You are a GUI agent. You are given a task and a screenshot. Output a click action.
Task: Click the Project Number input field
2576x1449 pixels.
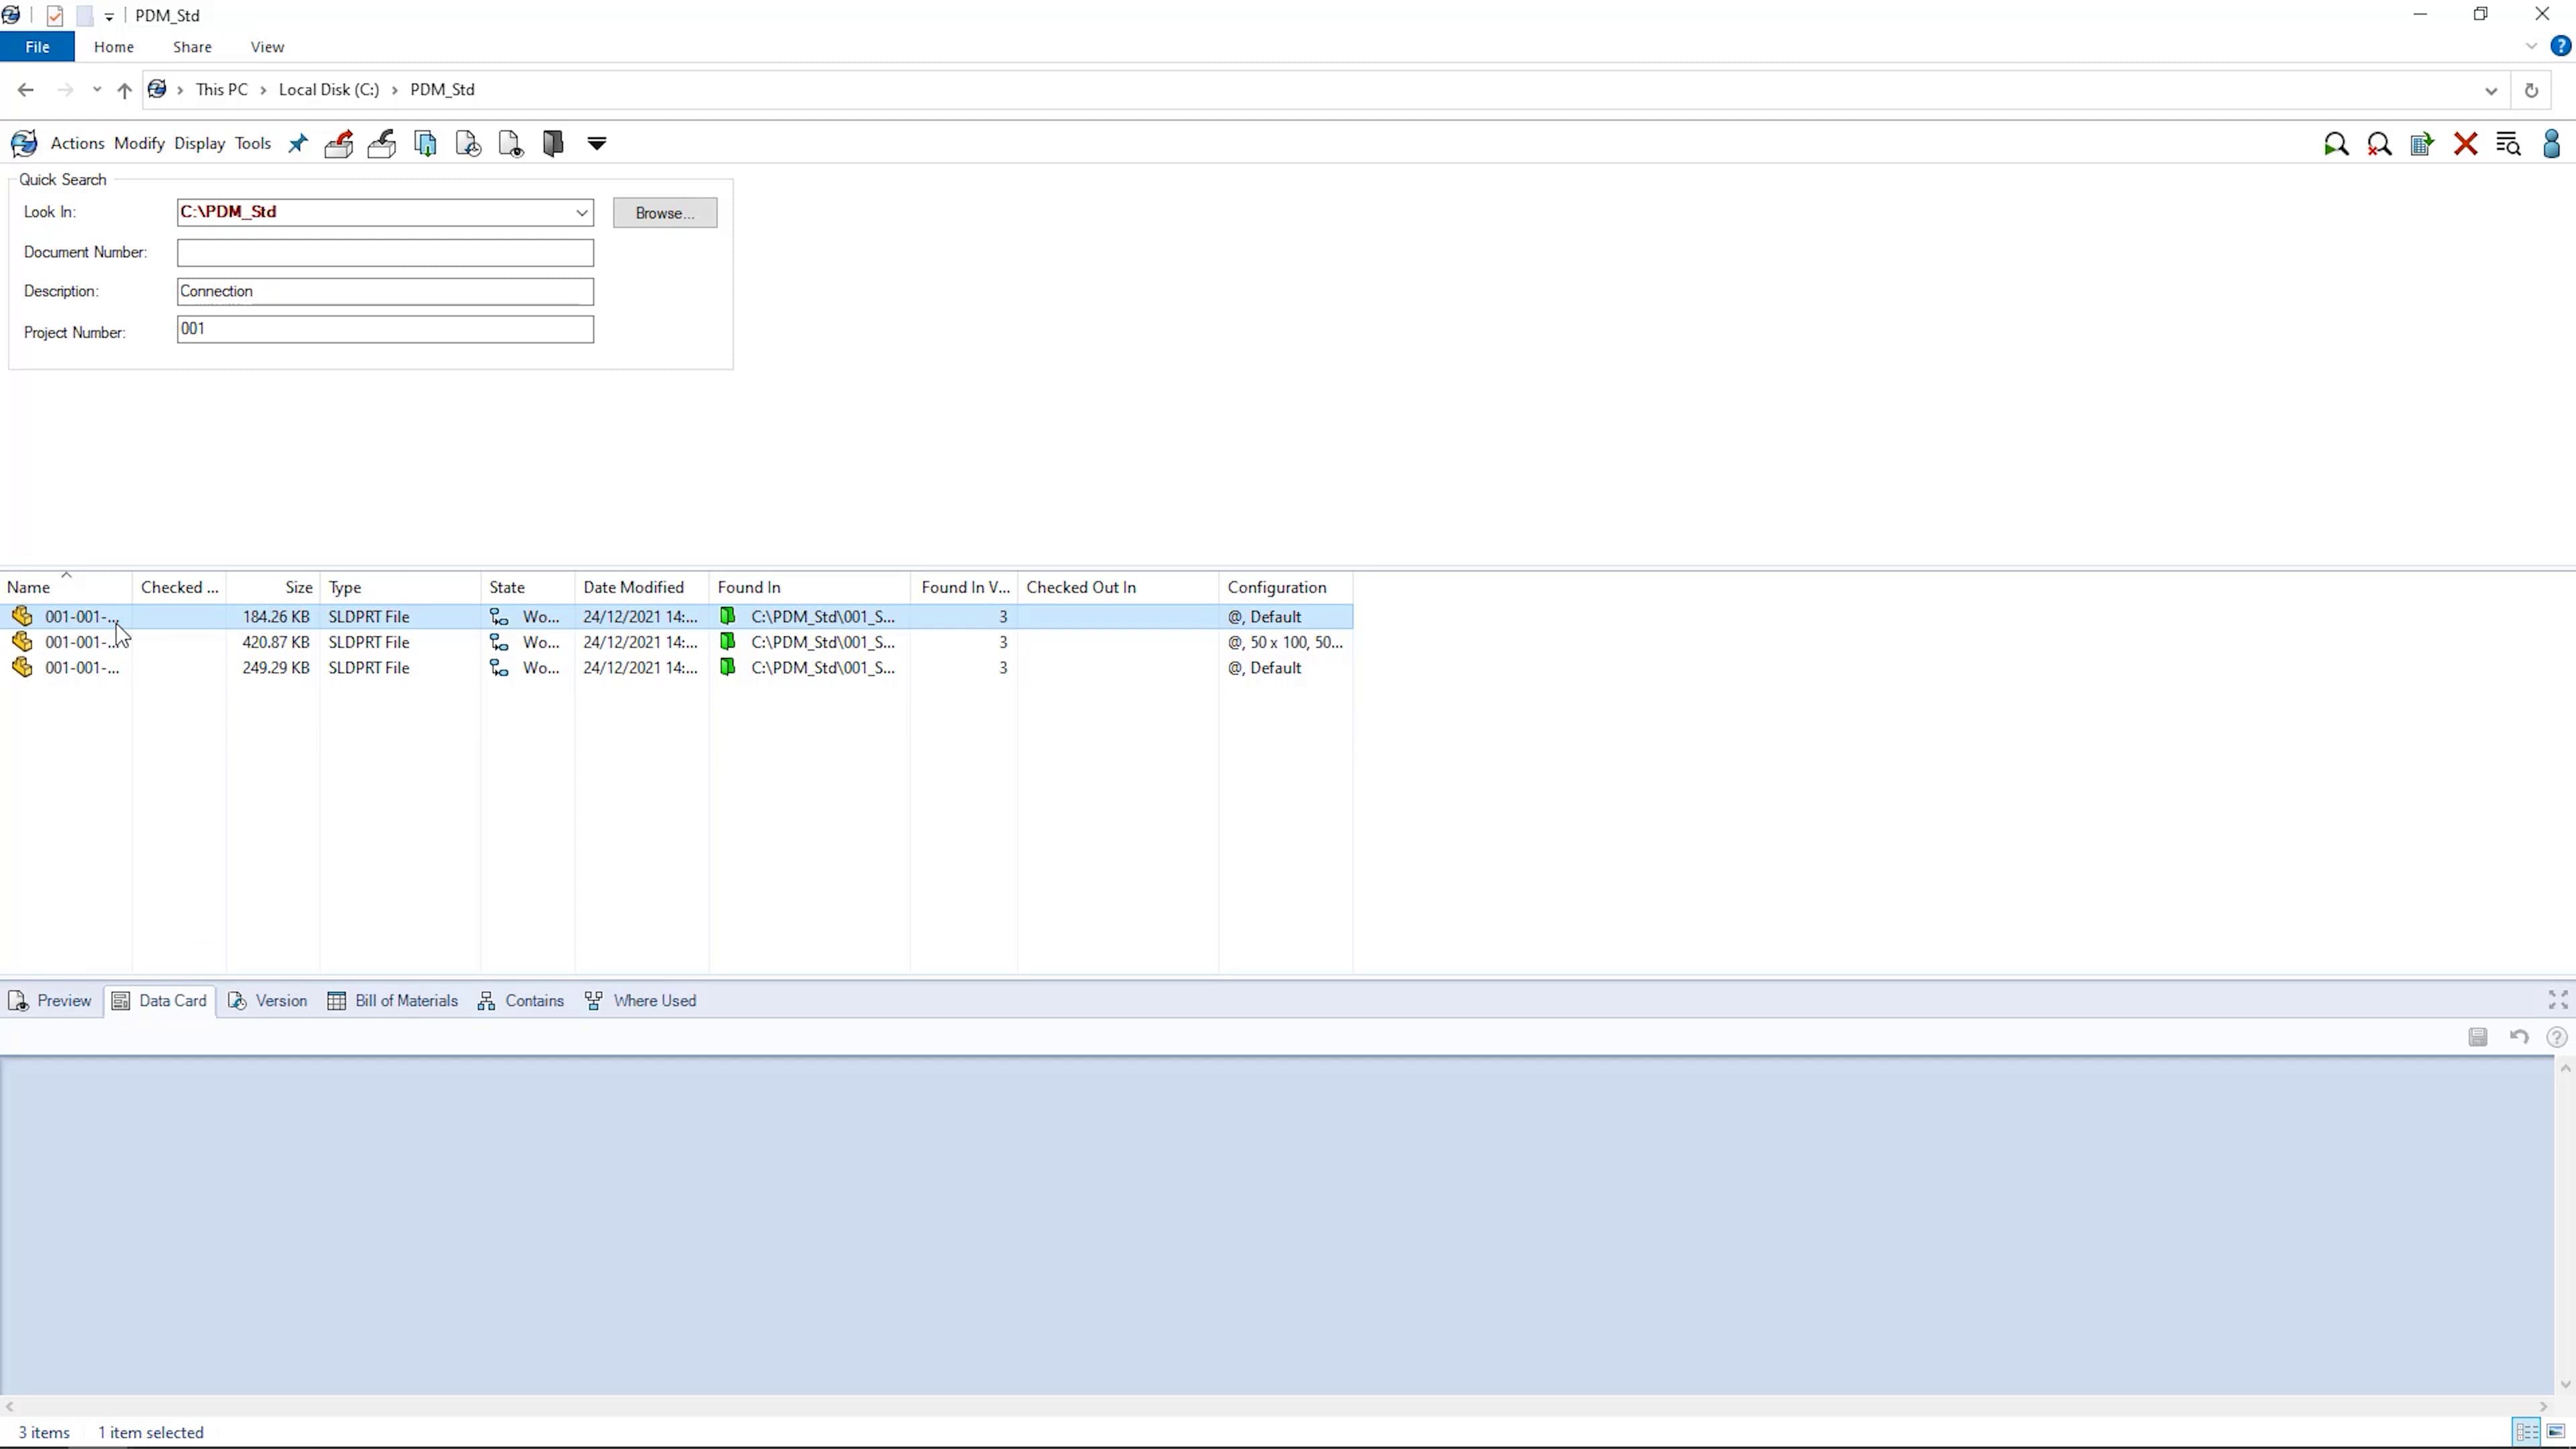[x=384, y=329]
